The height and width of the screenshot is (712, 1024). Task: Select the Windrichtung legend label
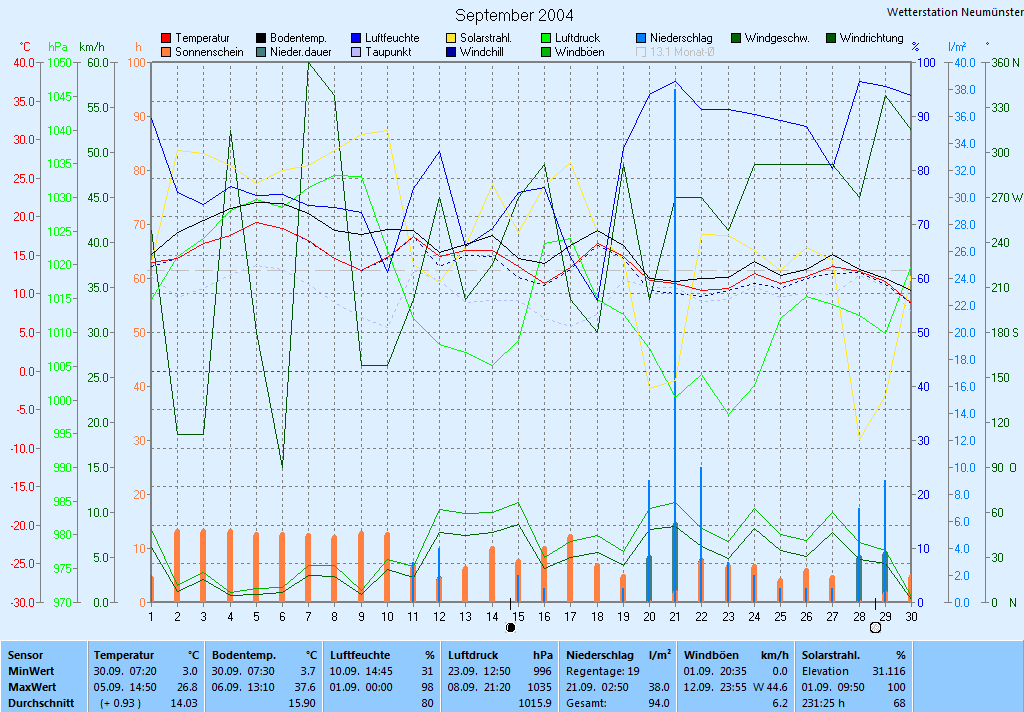[x=872, y=39]
